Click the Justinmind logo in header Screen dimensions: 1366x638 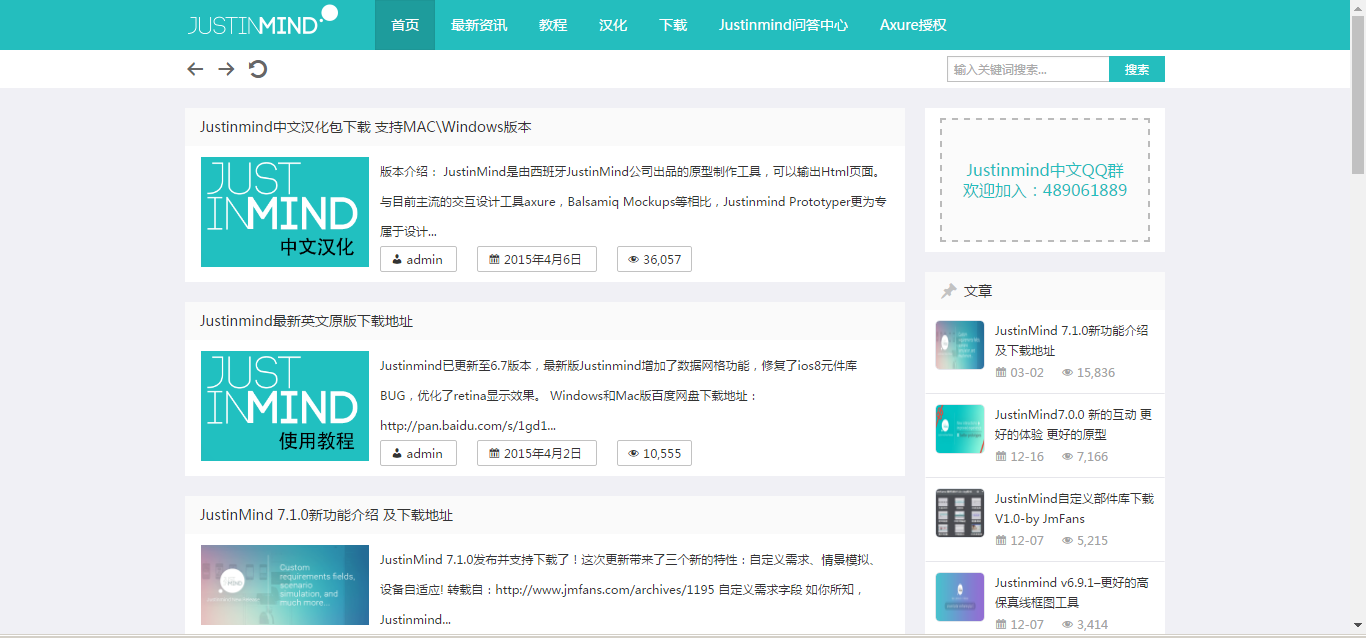263,21
